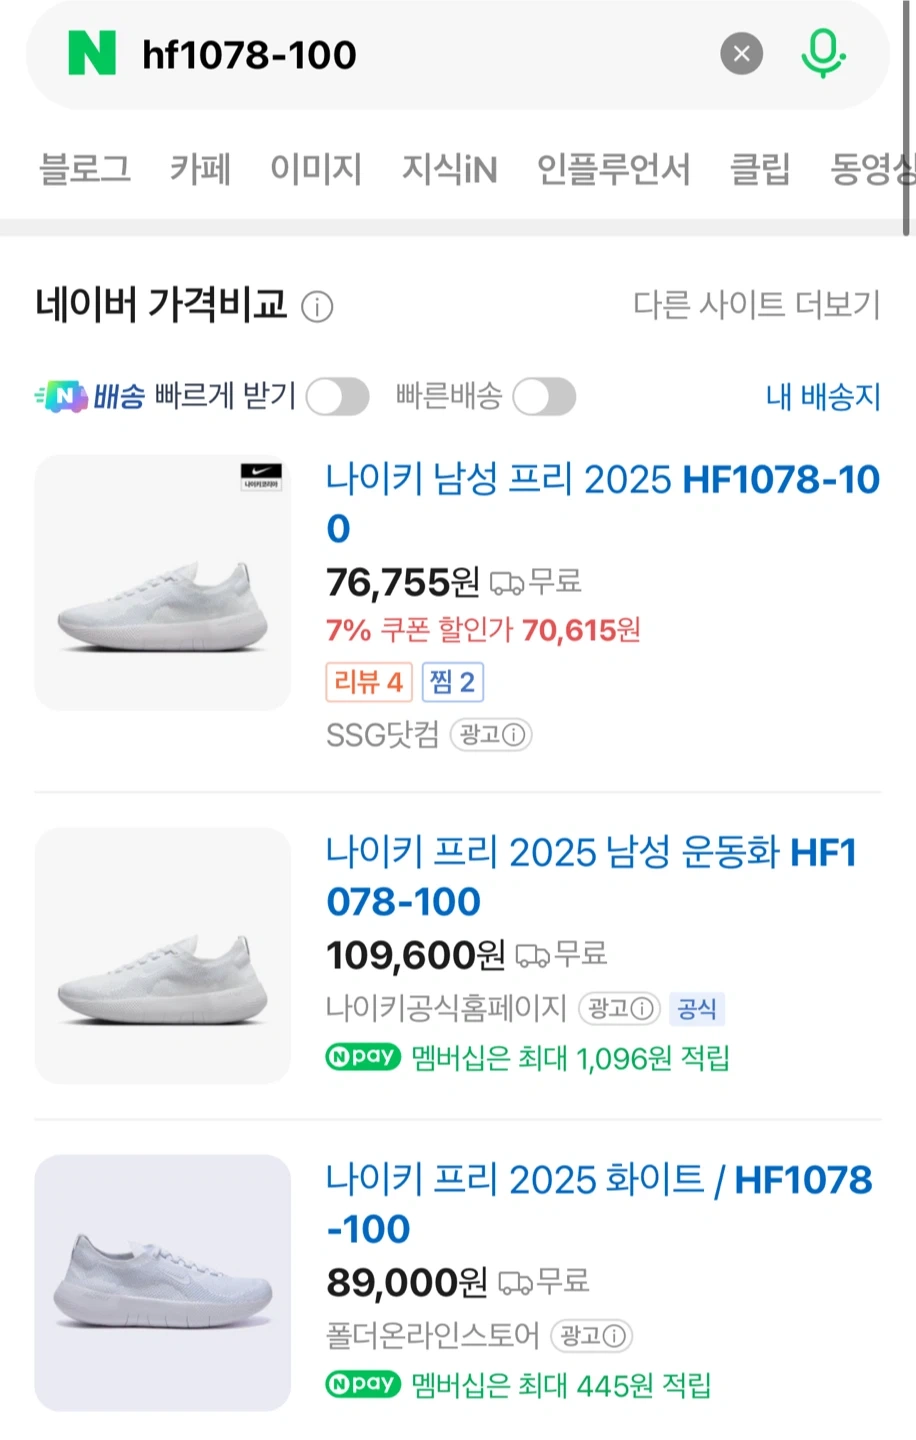
Task: Tap 나이키공식홈페이지 ad info badge
Action: point(620,1008)
